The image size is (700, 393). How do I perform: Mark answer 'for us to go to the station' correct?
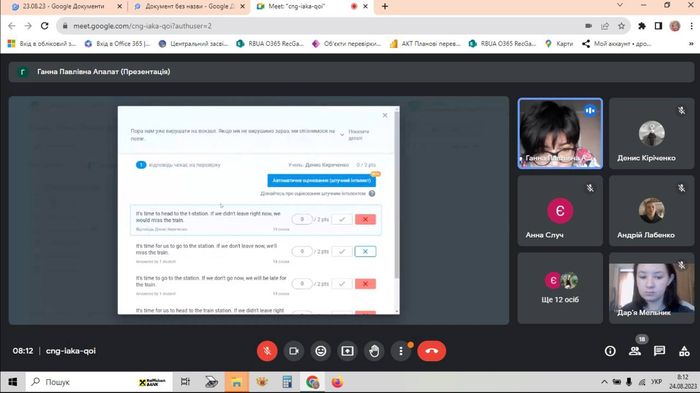click(x=342, y=251)
